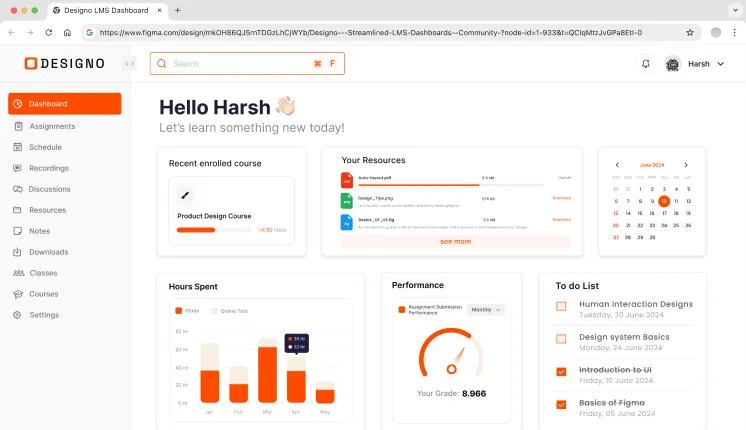Image resolution: width=746 pixels, height=430 pixels.
Task: Select highlighted date 10 in calendar
Action: click(x=664, y=201)
